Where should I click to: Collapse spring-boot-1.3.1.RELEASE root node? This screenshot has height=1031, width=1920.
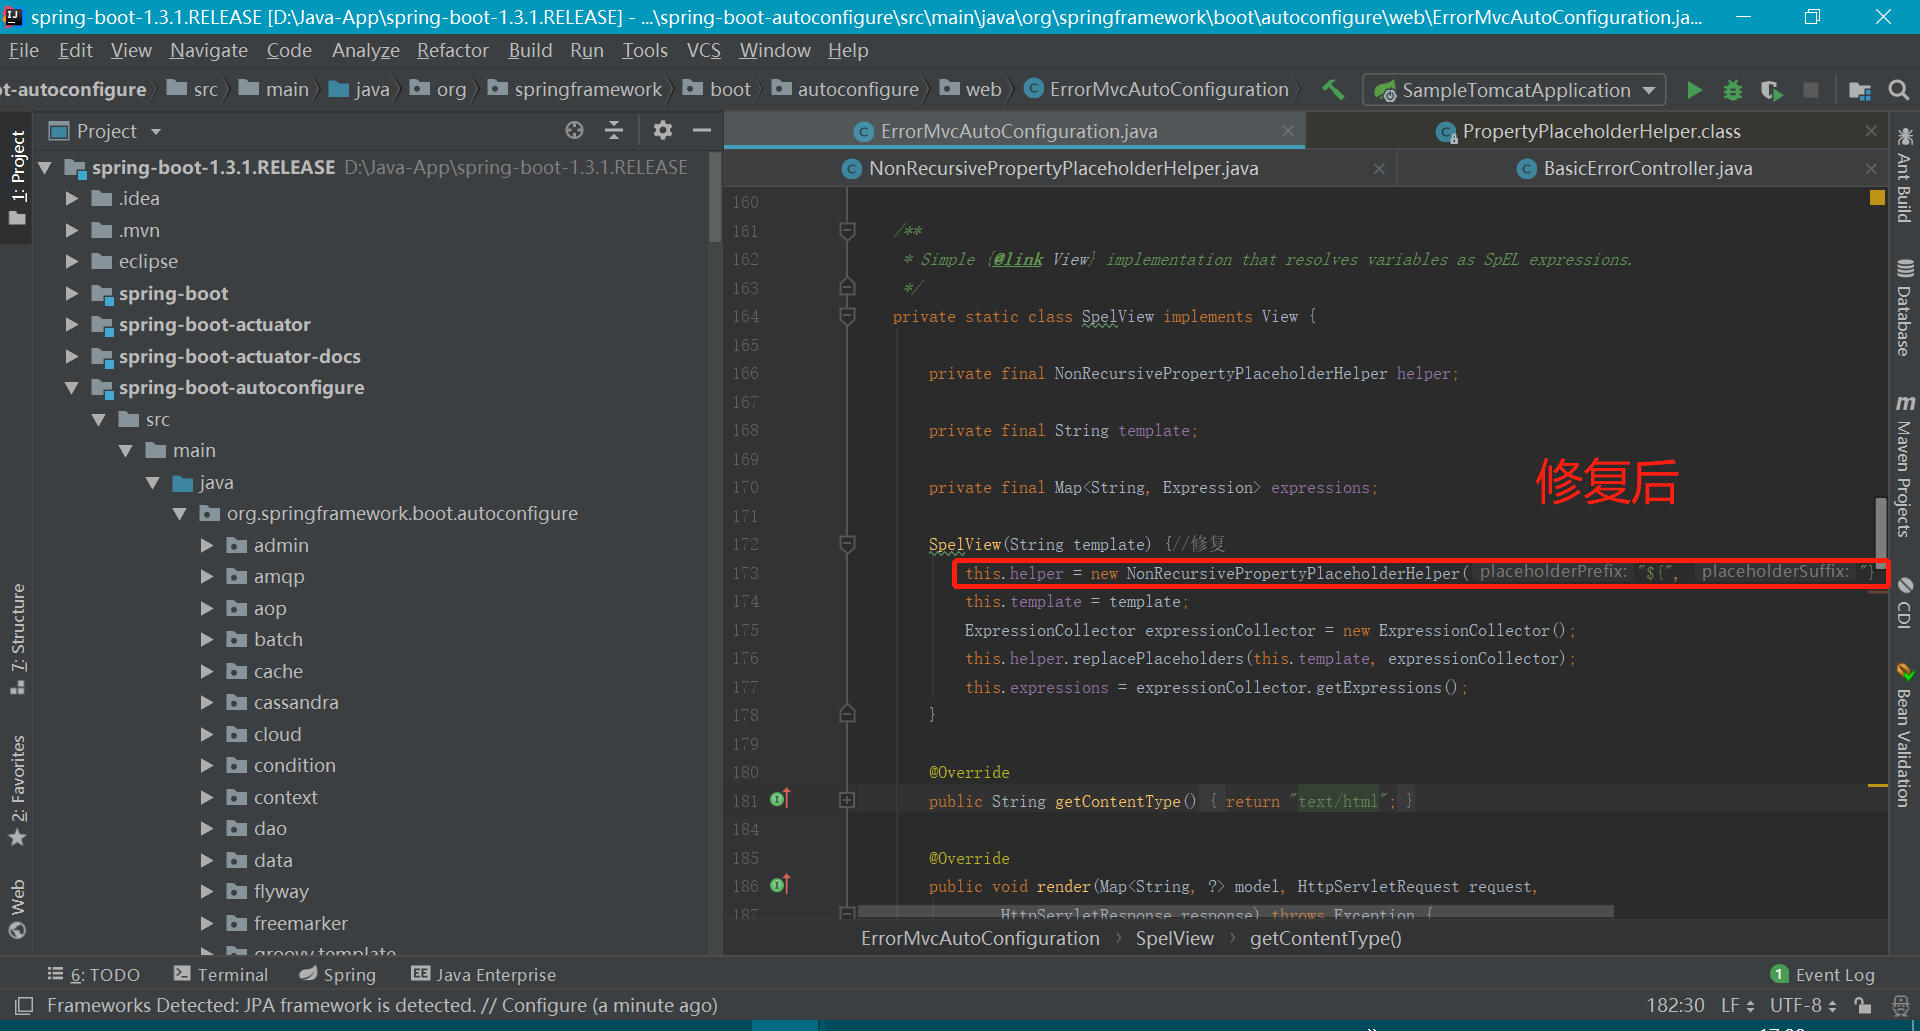(45, 168)
